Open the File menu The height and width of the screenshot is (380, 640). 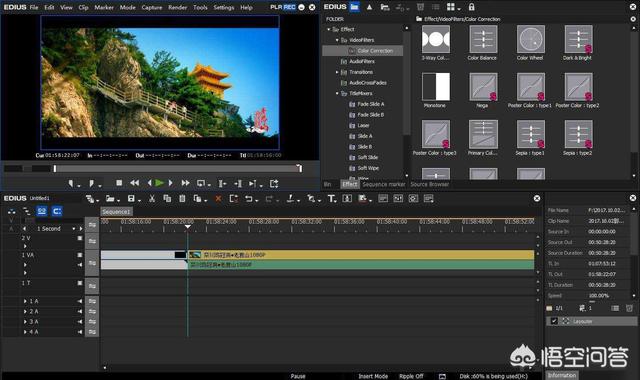tap(34, 7)
